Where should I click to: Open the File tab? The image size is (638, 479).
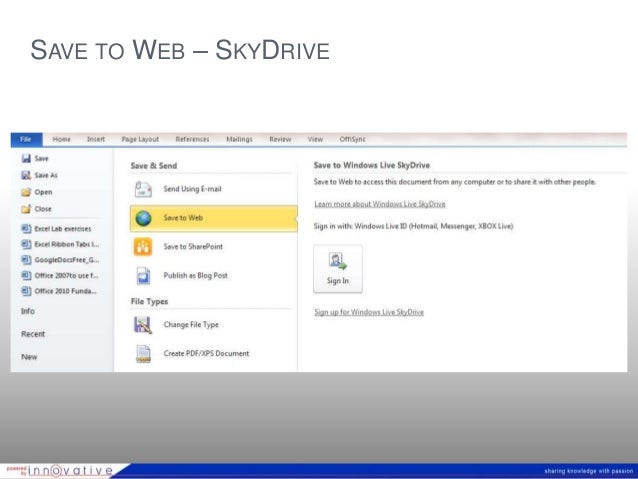click(26, 139)
